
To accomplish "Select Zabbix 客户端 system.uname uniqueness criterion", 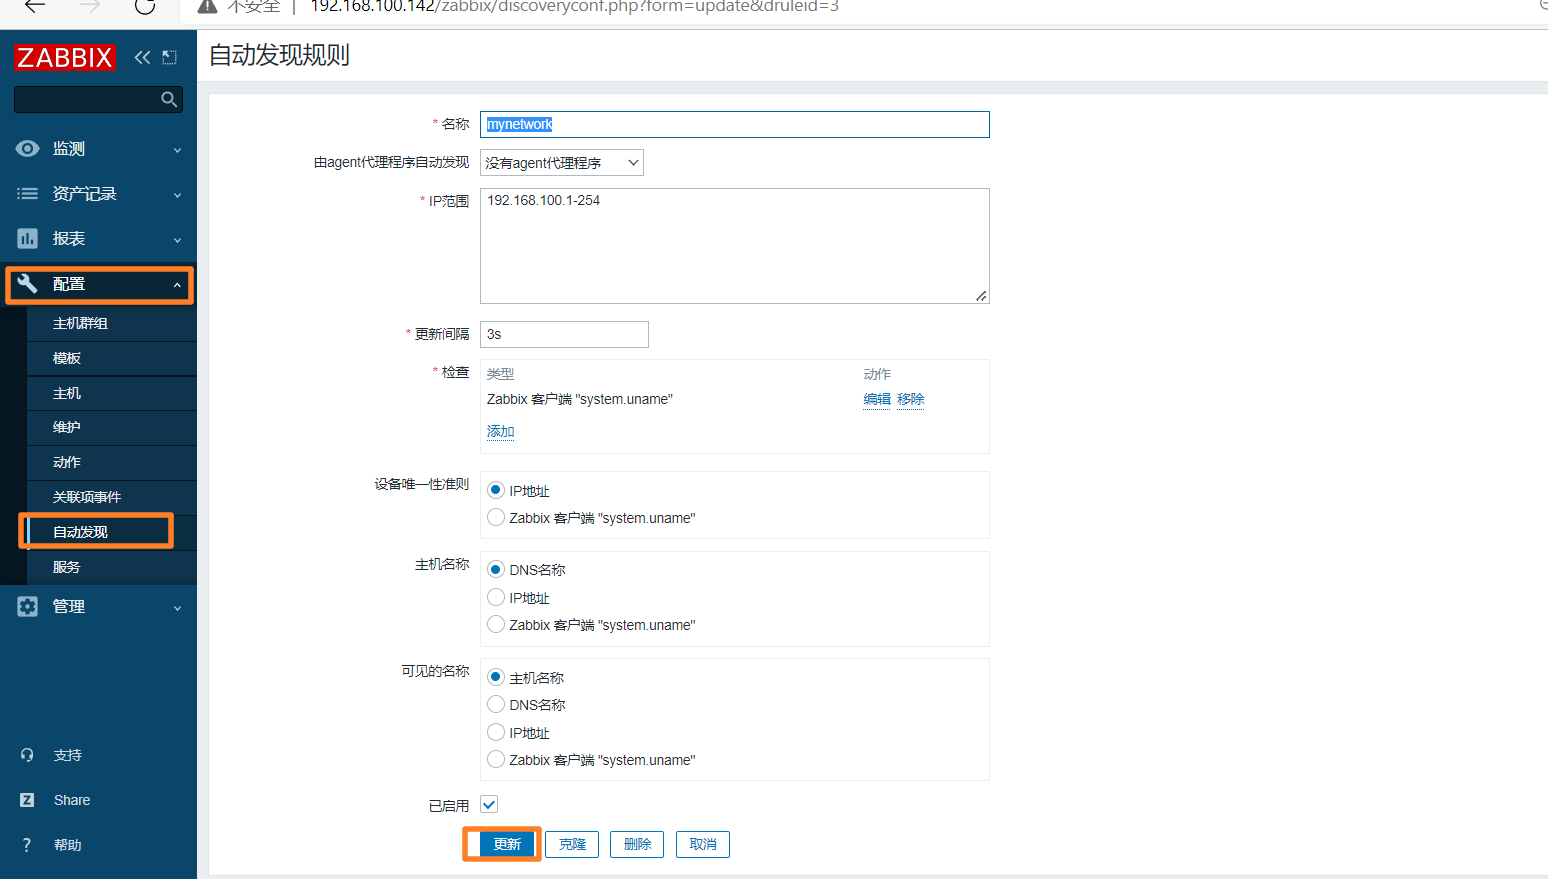I will [496, 517].
